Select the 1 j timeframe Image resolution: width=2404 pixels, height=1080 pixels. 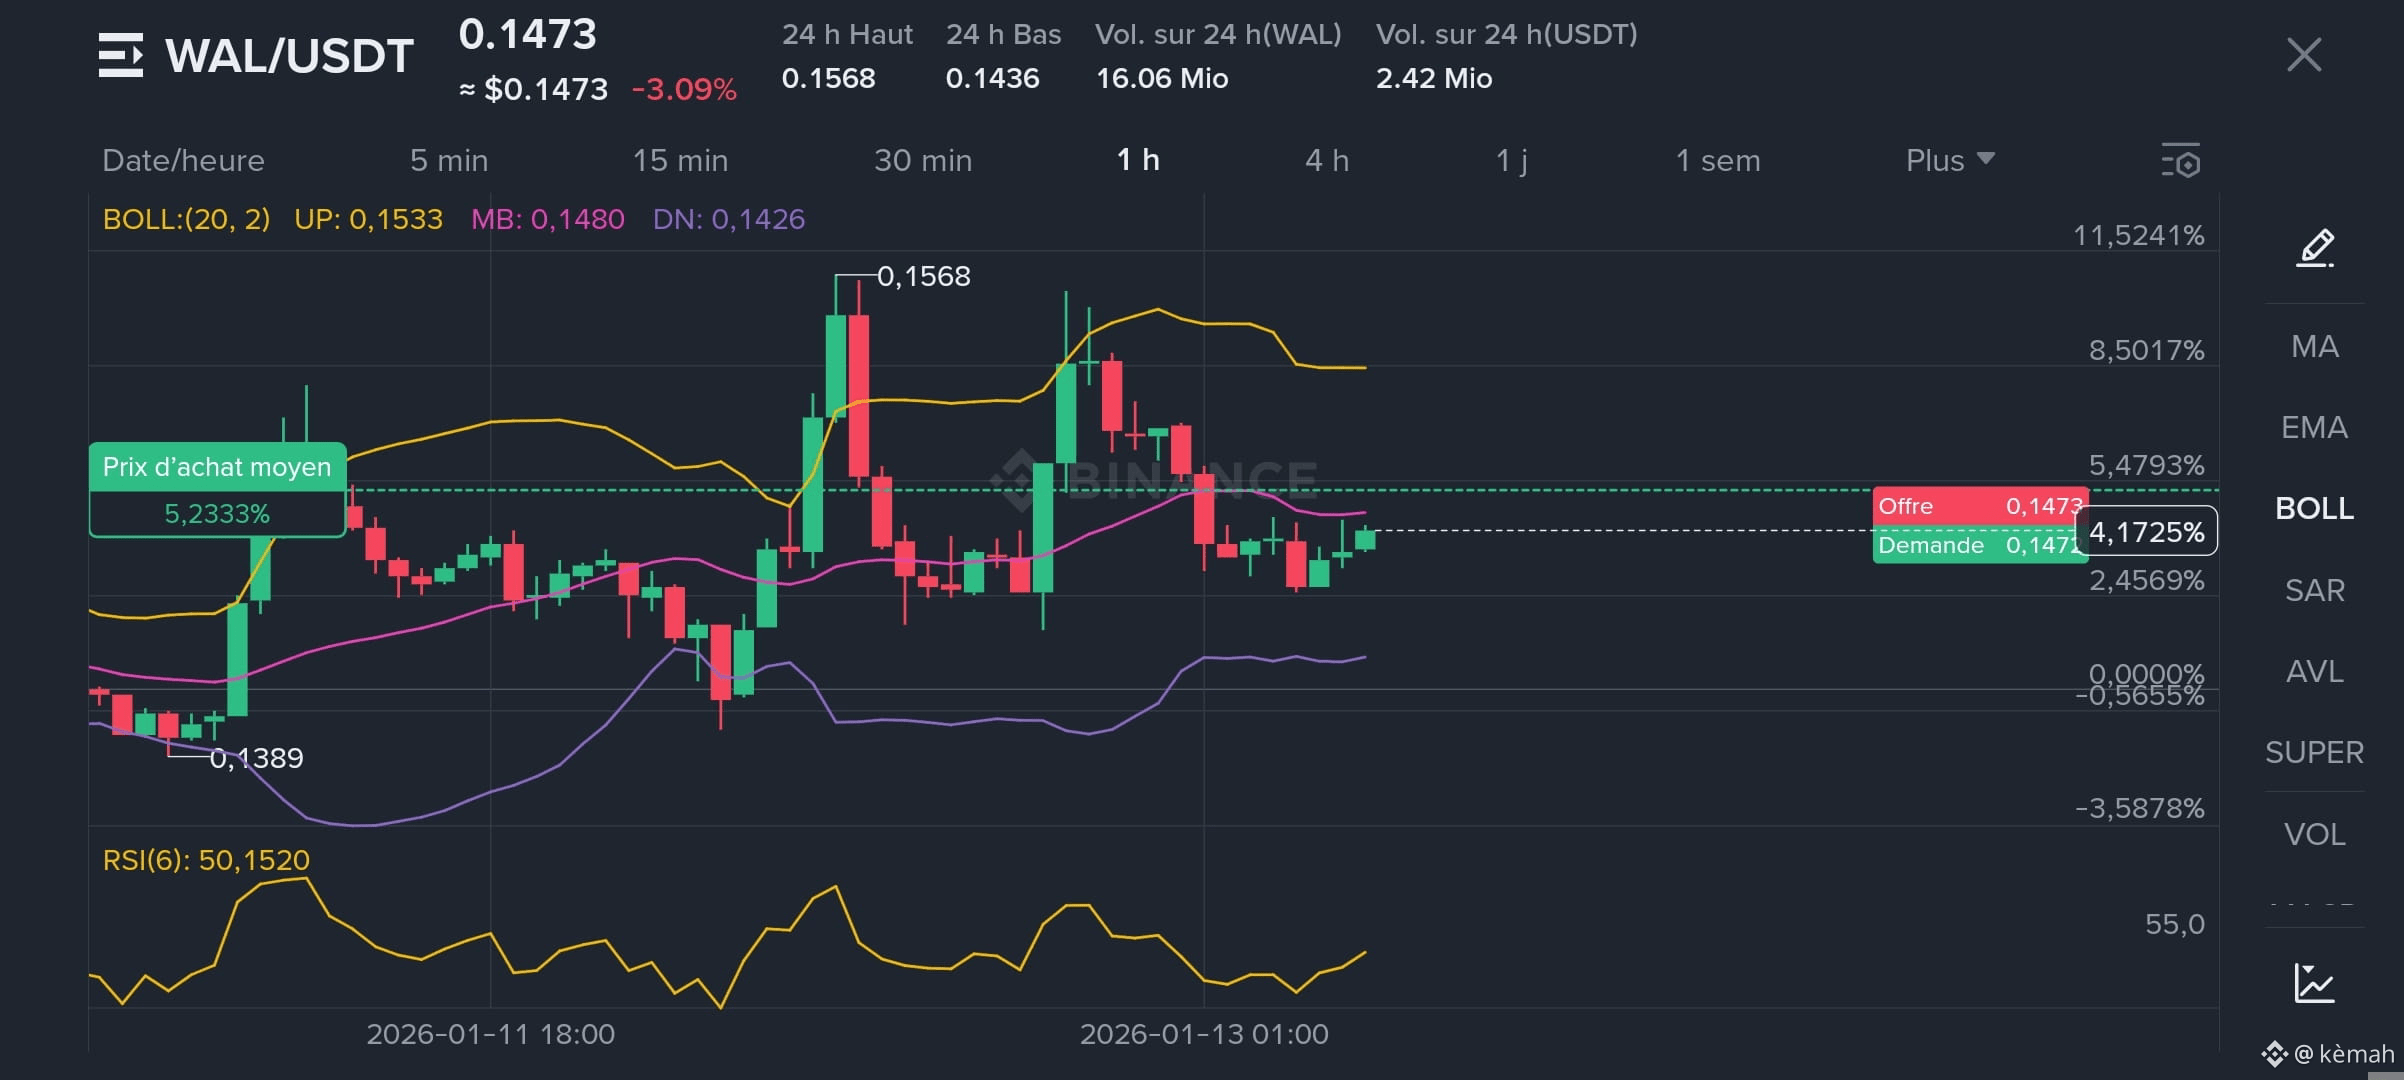tap(1511, 160)
